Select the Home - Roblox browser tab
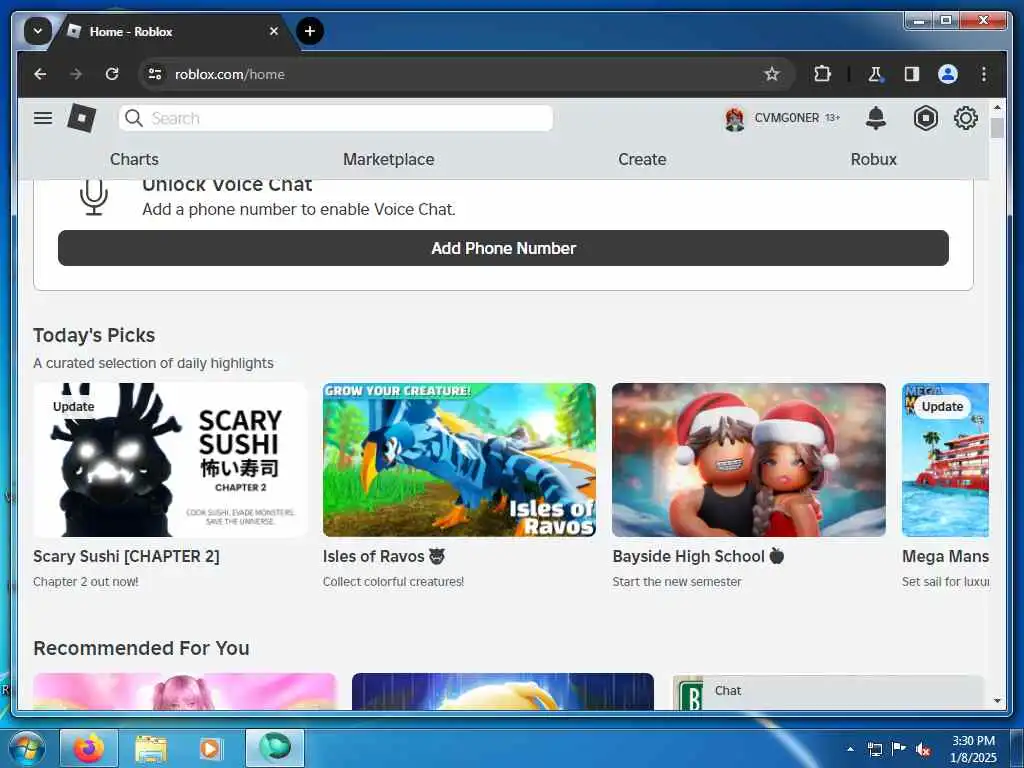This screenshot has height=768, width=1024. tap(173, 31)
